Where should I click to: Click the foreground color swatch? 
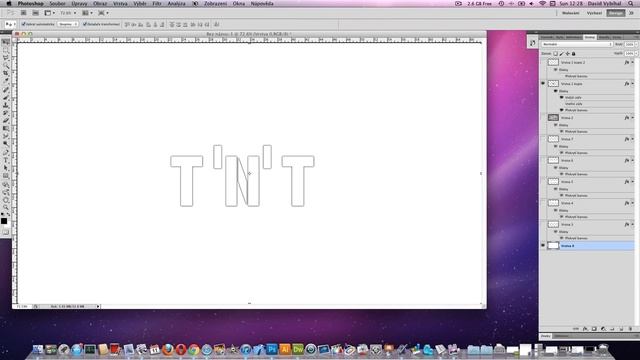[x=4, y=221]
